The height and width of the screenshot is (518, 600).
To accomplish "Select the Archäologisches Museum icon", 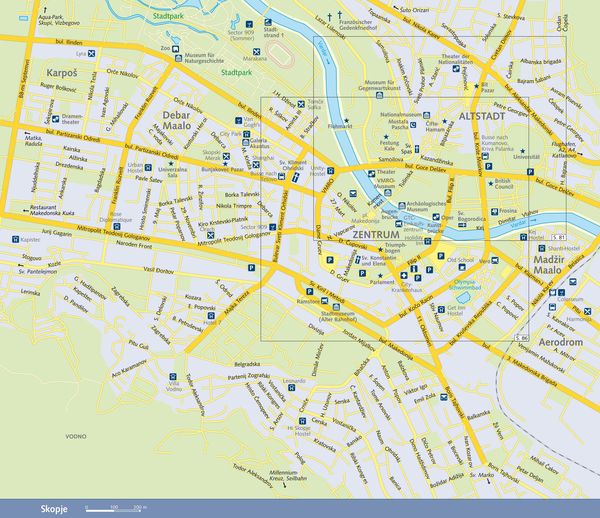I will tap(402, 205).
